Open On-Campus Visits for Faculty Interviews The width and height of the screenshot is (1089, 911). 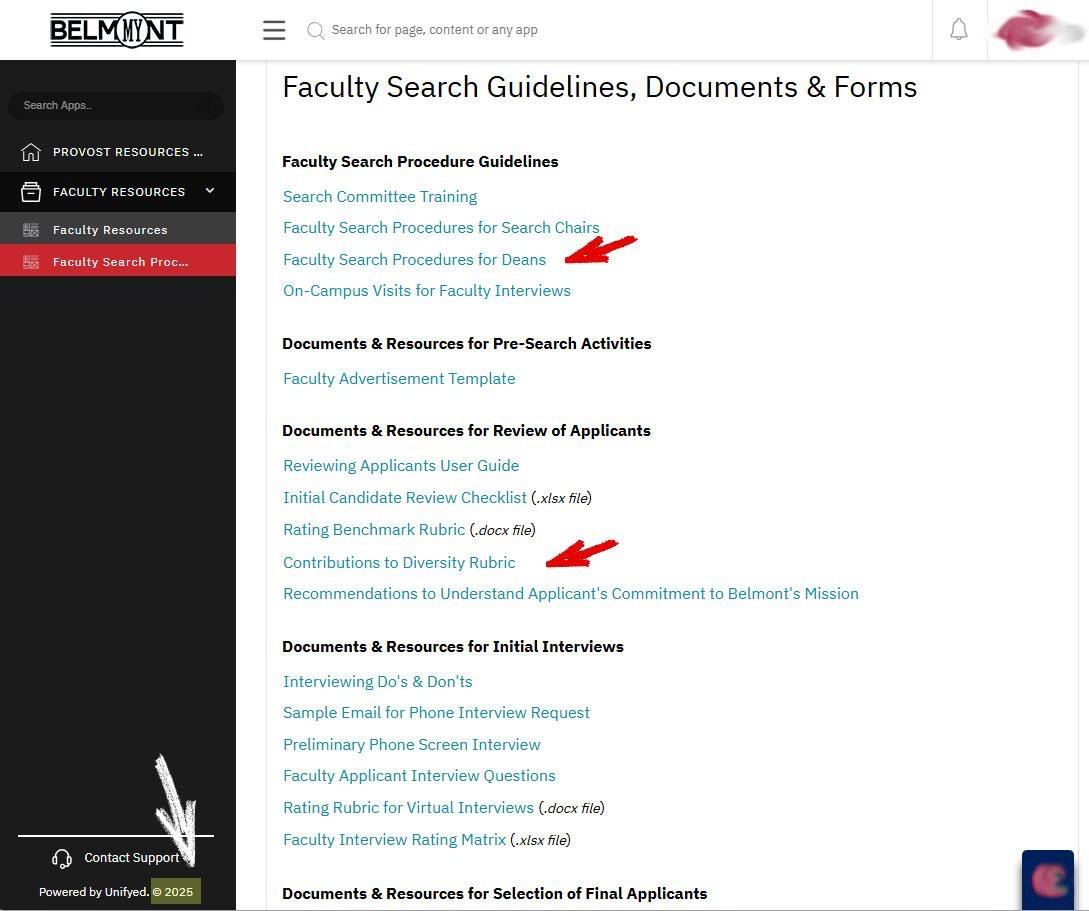(x=426, y=291)
